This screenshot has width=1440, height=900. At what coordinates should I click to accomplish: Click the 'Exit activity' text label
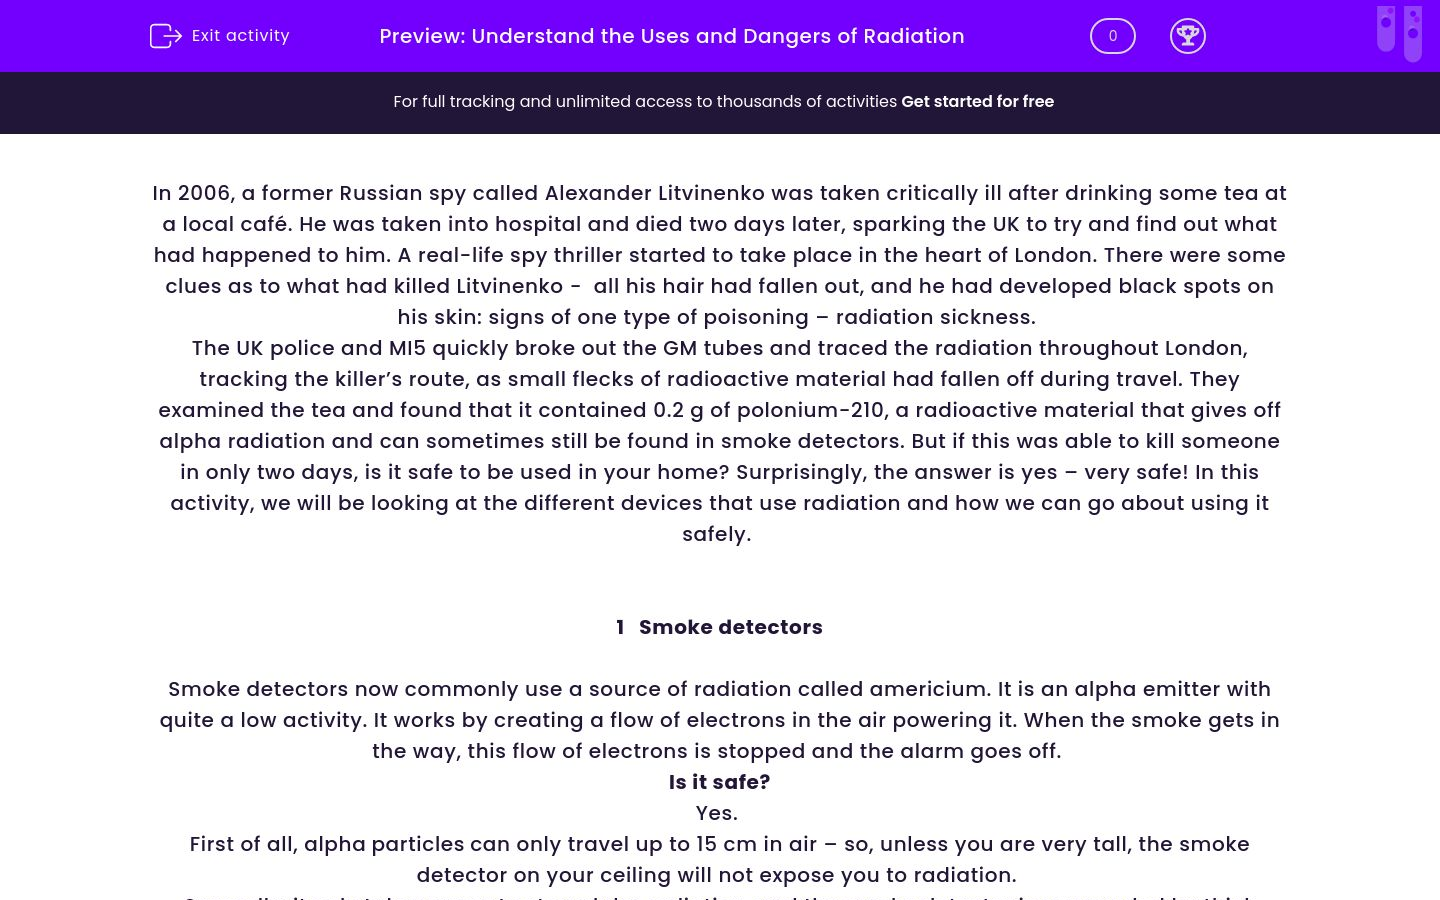point(240,36)
